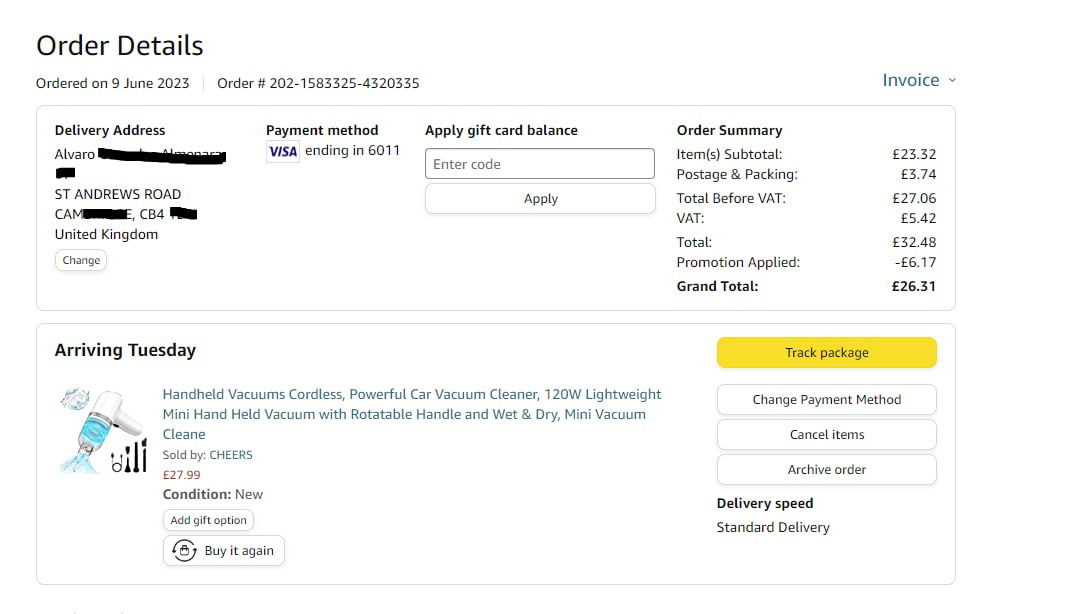Screen dimensions: 1091x614
Task: Click the Grand Total amount £26.31
Action: tap(914, 286)
